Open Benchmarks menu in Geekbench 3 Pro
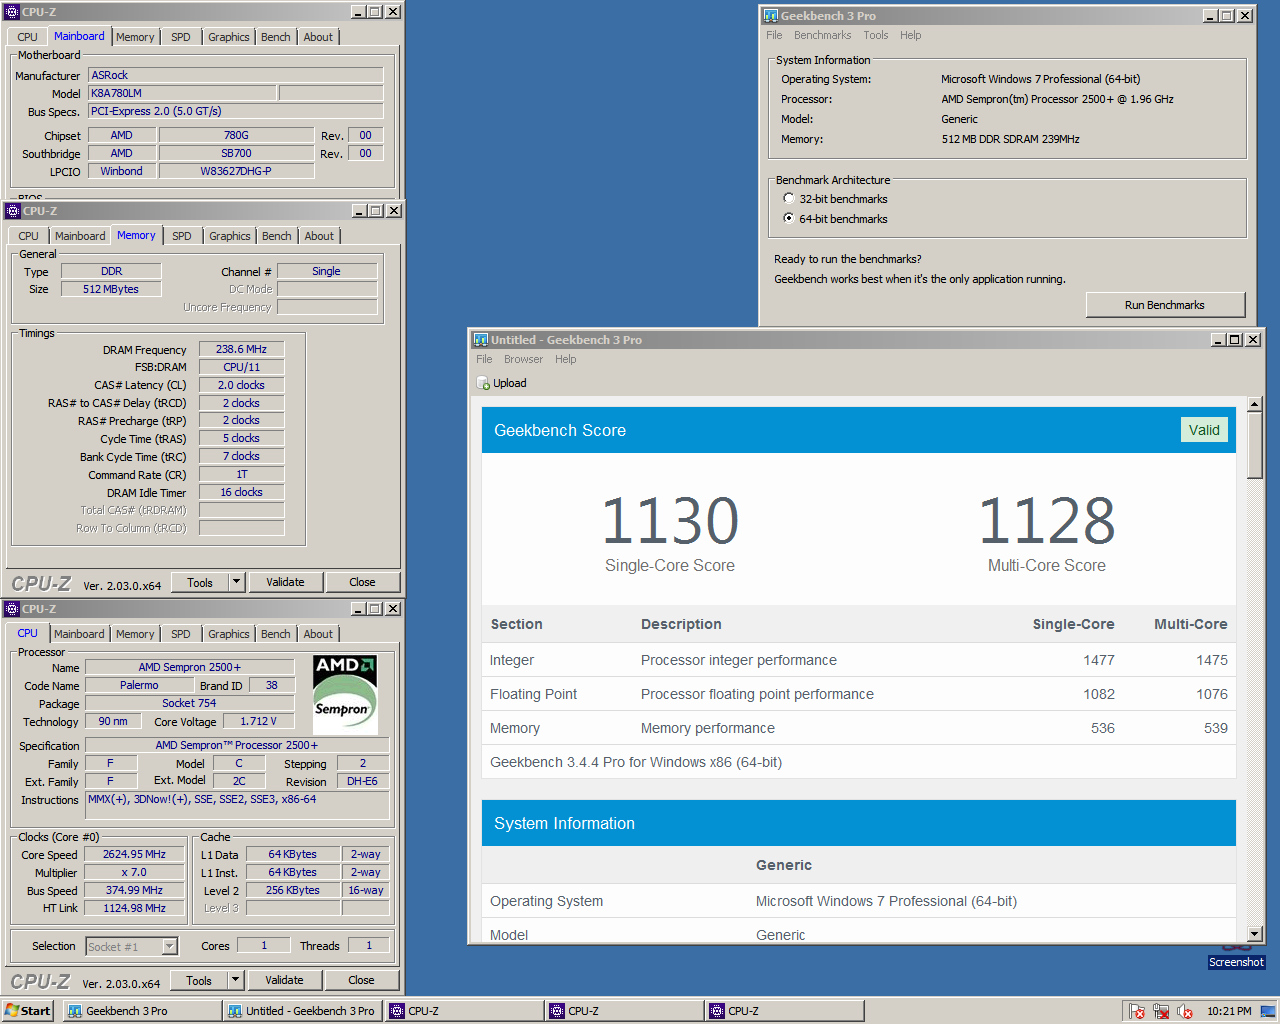Image resolution: width=1280 pixels, height=1024 pixels. [823, 35]
